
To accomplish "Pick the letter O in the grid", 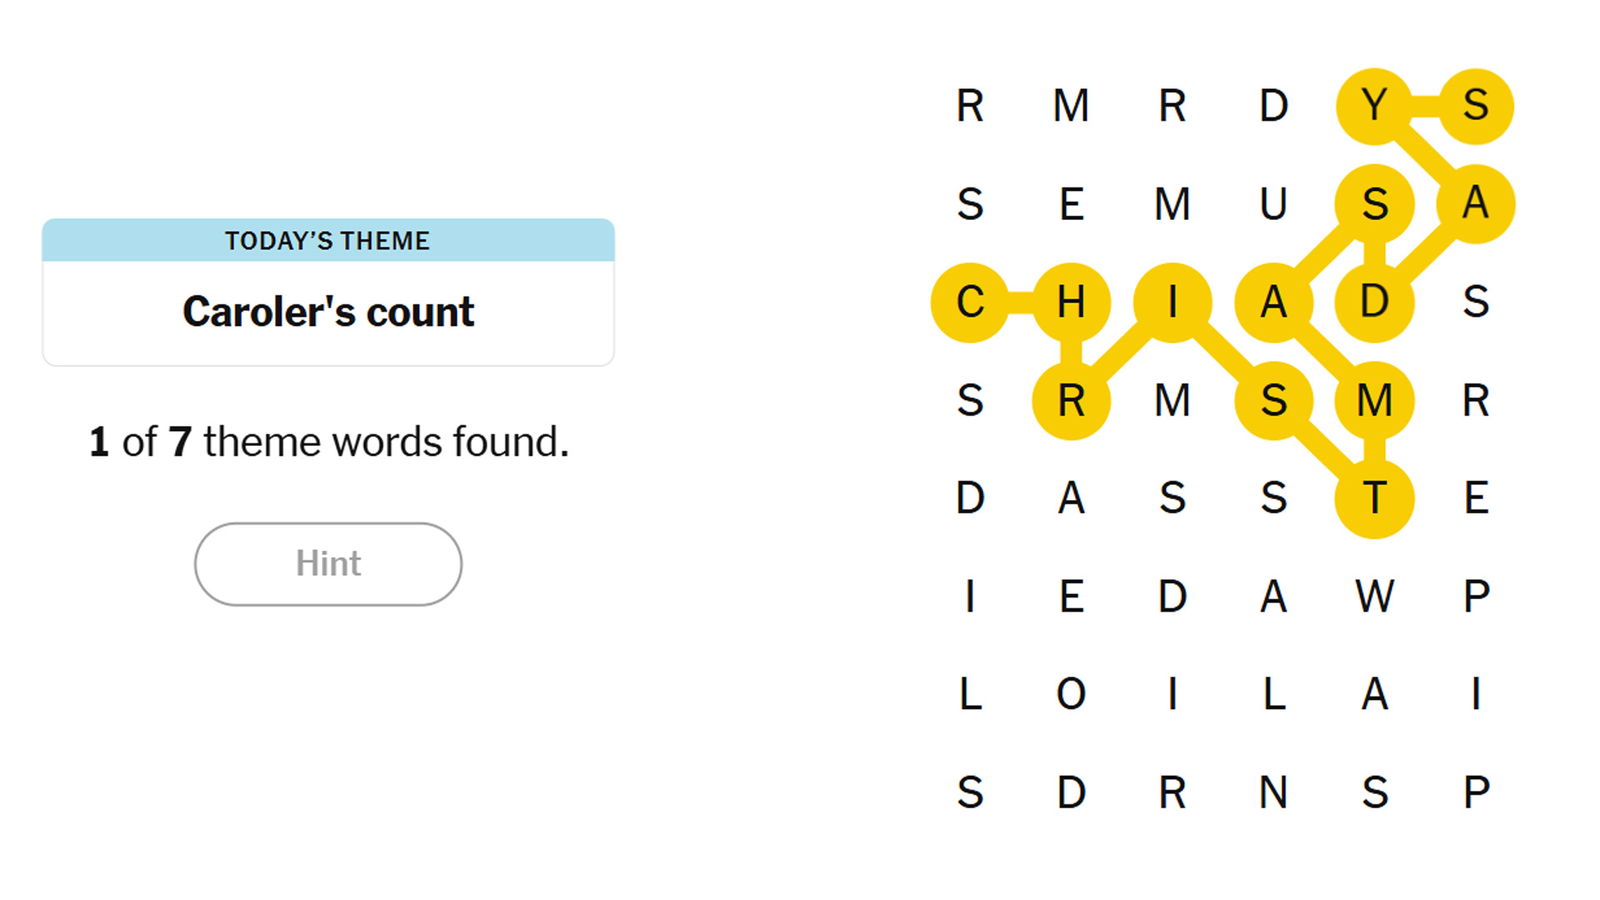I will pos(1071,694).
